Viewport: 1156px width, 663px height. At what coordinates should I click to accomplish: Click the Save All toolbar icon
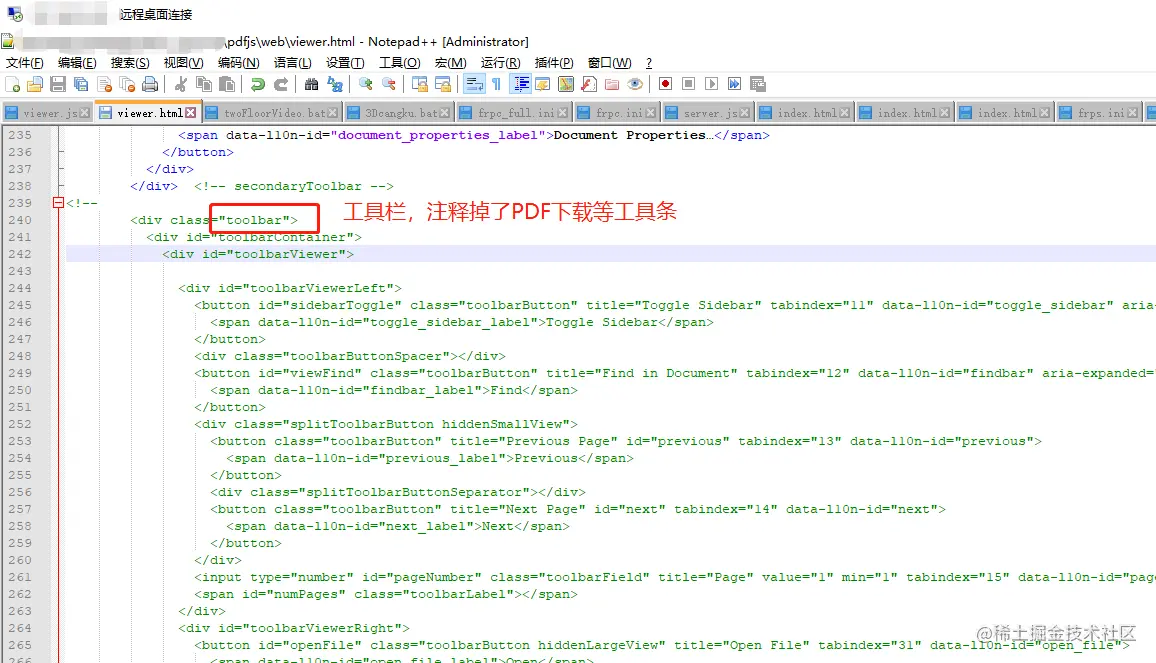pyautogui.click(x=81, y=84)
